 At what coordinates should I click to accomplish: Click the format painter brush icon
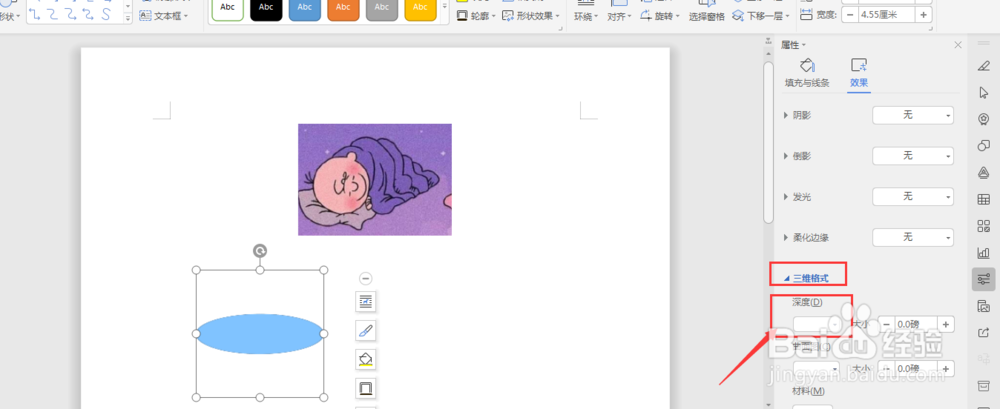click(x=365, y=331)
